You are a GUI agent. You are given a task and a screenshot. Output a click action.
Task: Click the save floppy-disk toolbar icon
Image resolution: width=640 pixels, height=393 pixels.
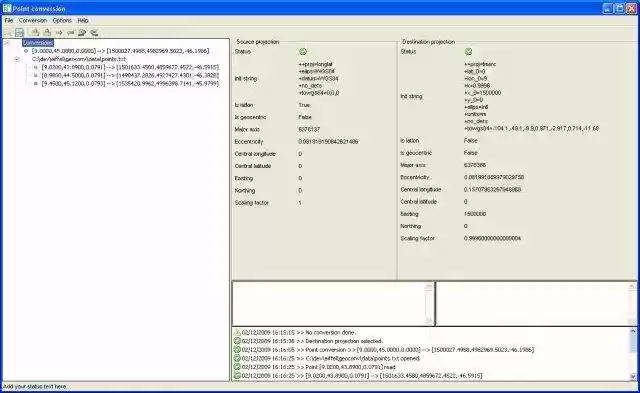tap(19, 32)
